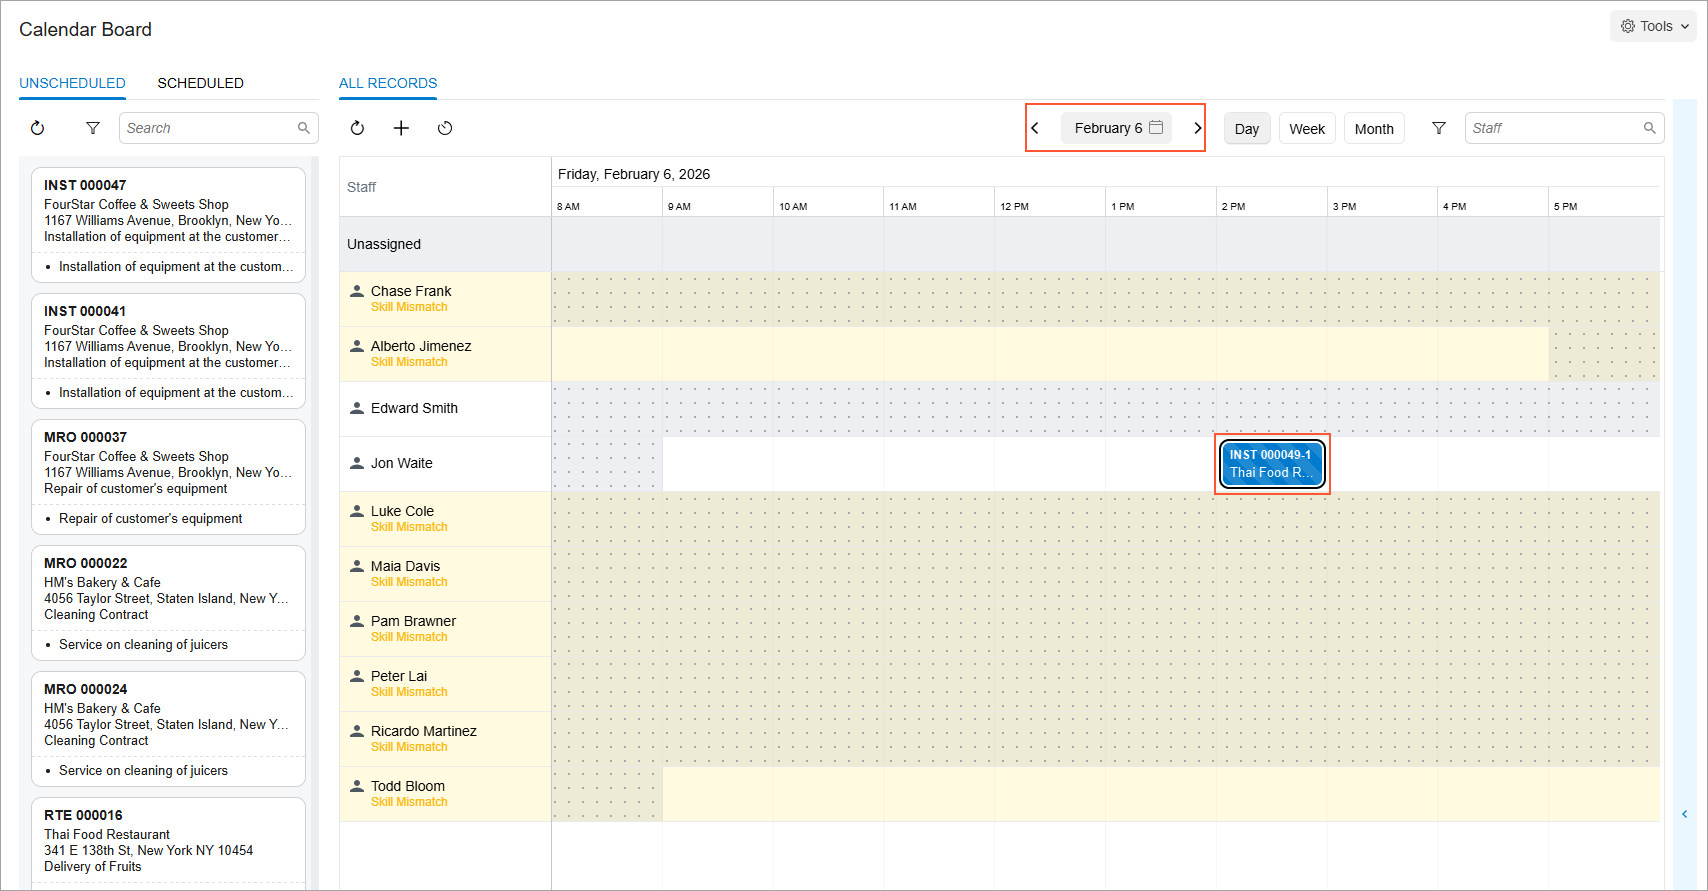Click the Alberto Jimenez person icon
1708x891 pixels.
tap(357, 346)
